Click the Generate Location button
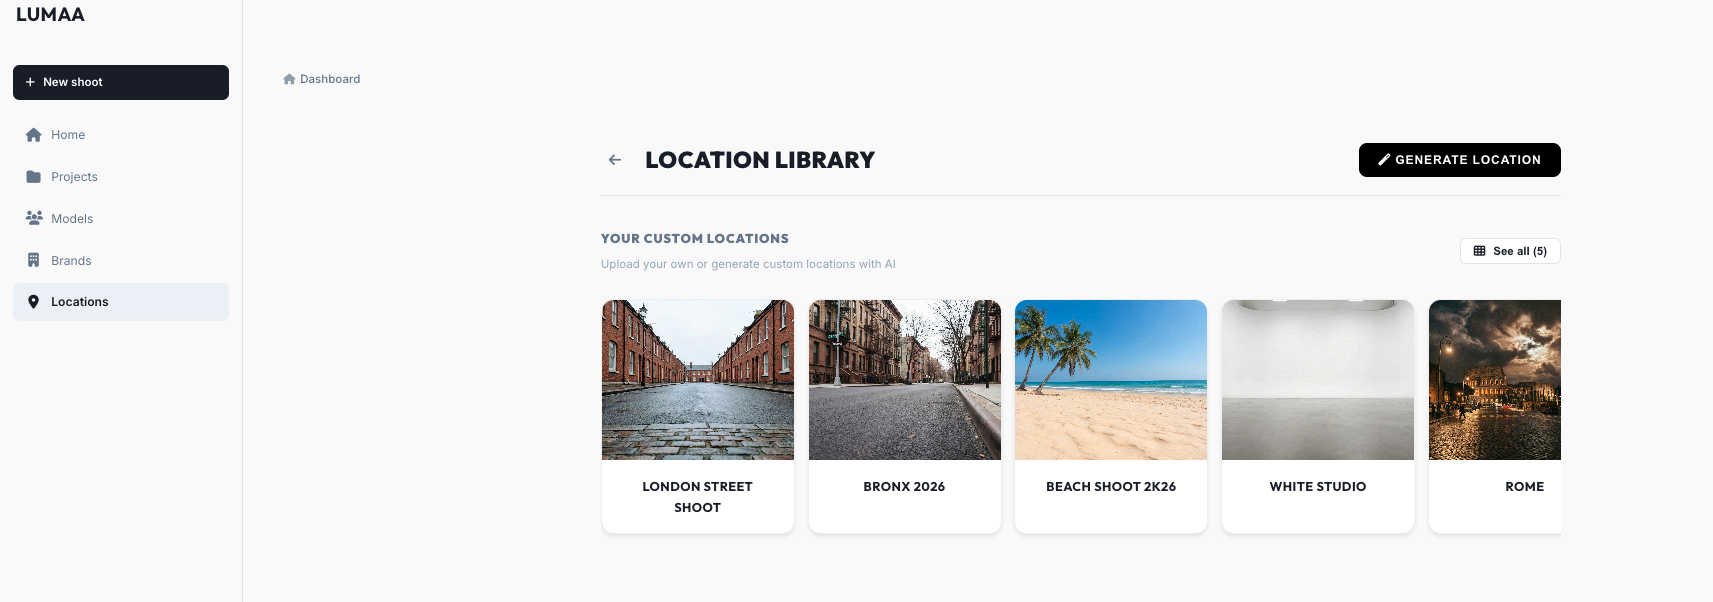Viewport: 1713px width, 602px height. click(1460, 160)
